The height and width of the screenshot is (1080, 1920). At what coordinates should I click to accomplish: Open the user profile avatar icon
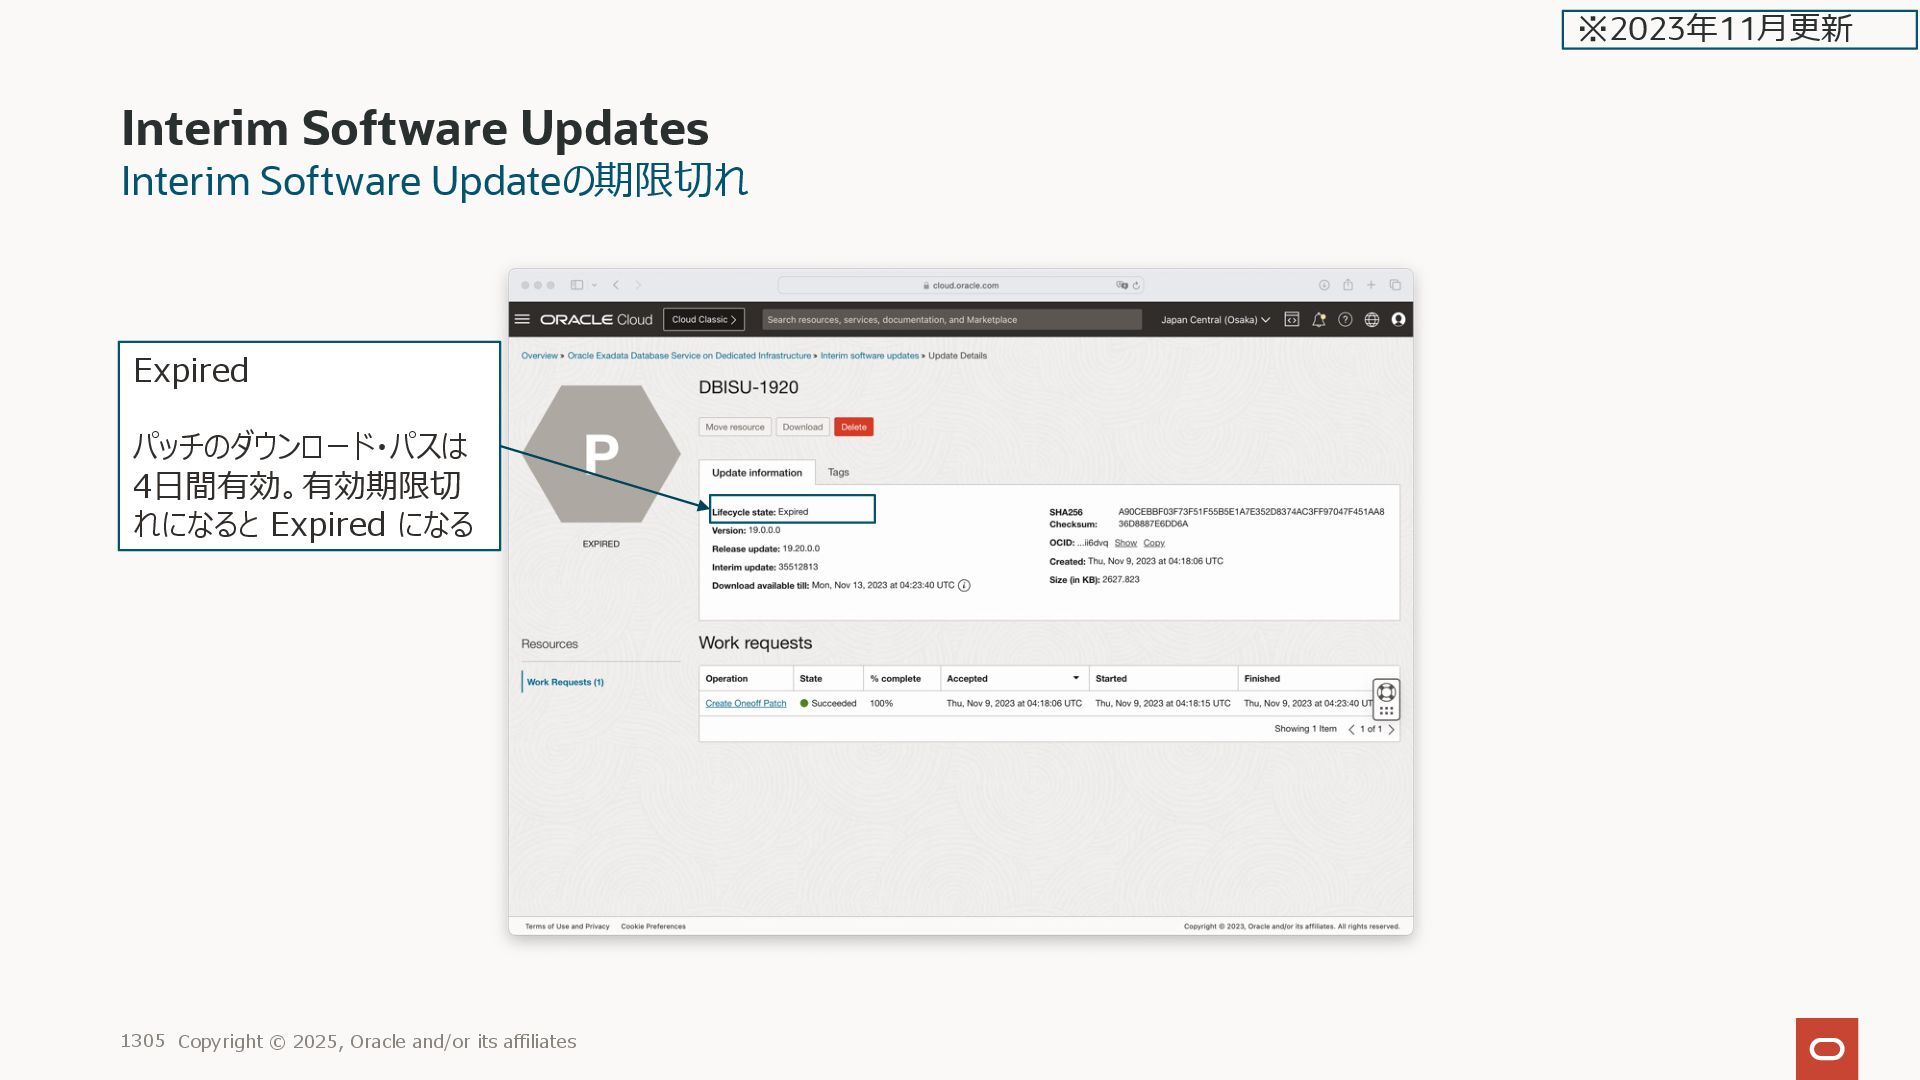[x=1398, y=320]
